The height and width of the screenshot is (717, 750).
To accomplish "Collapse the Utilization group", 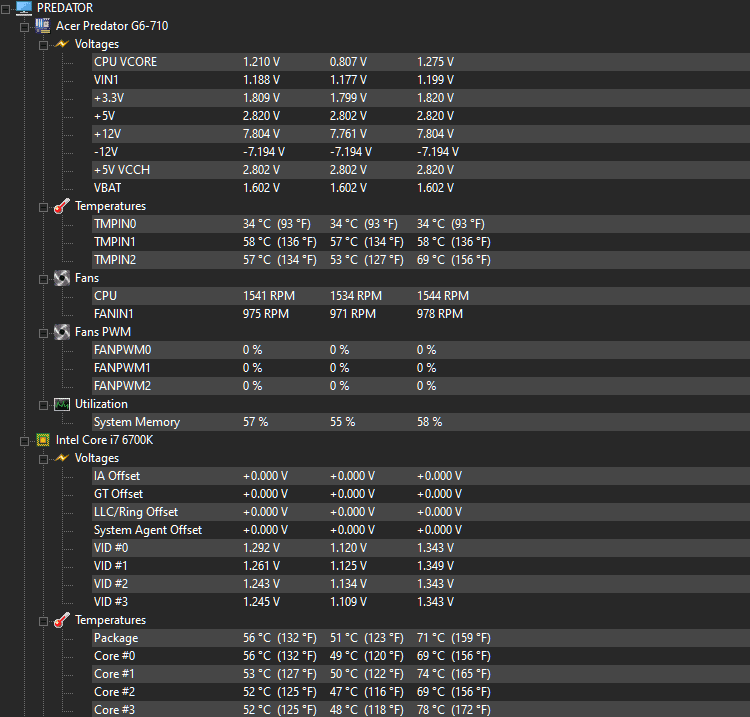I will click(44, 406).
